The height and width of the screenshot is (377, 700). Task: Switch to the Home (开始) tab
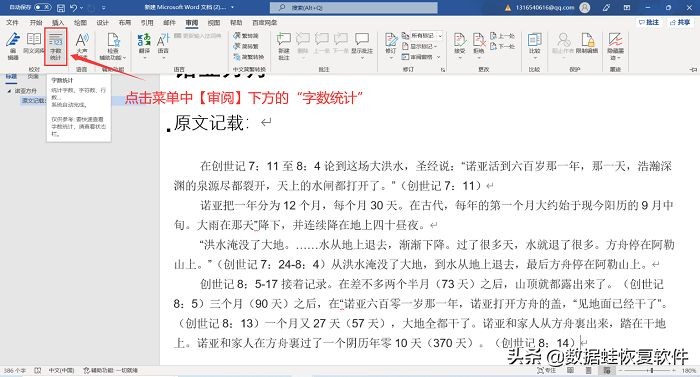[x=36, y=22]
